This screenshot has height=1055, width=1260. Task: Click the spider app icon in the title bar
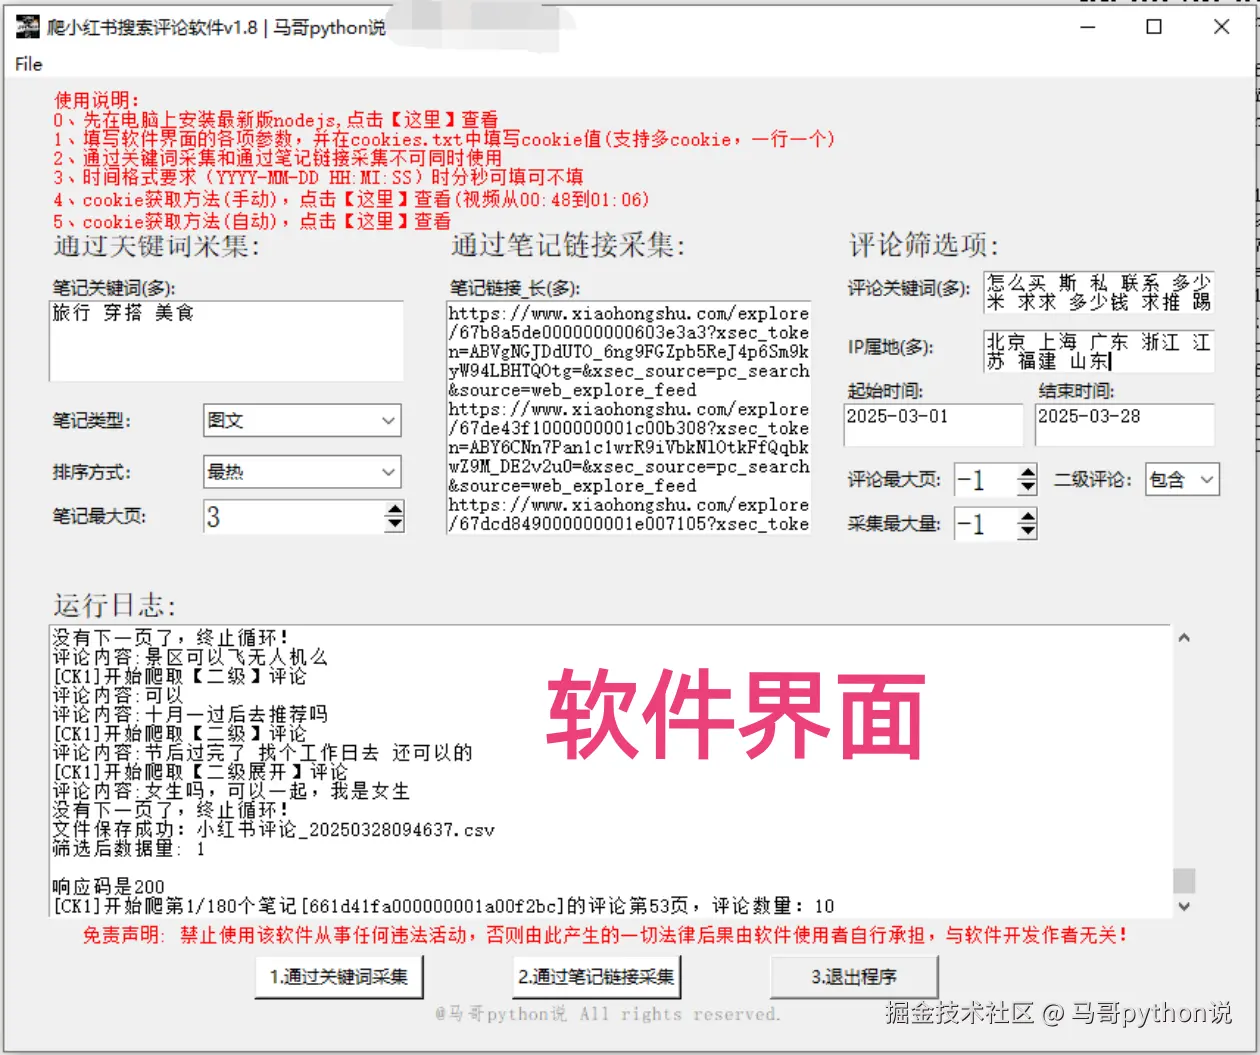coord(26,26)
